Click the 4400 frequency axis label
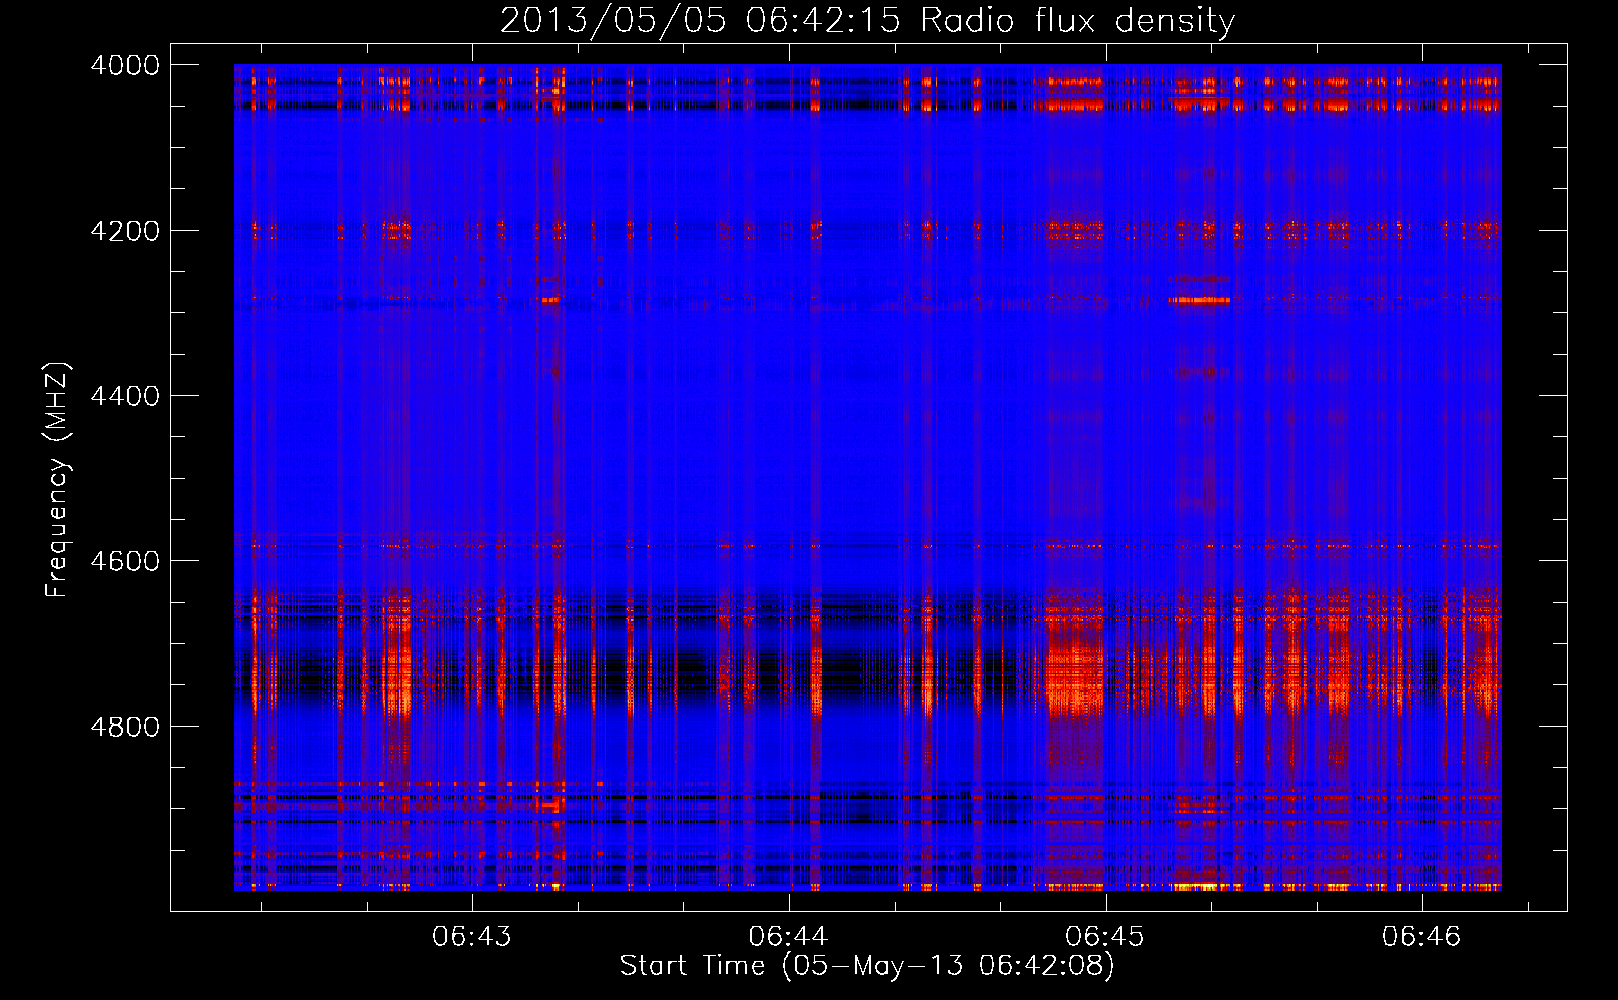Viewport: 1618px width, 1000px height. tap(124, 396)
